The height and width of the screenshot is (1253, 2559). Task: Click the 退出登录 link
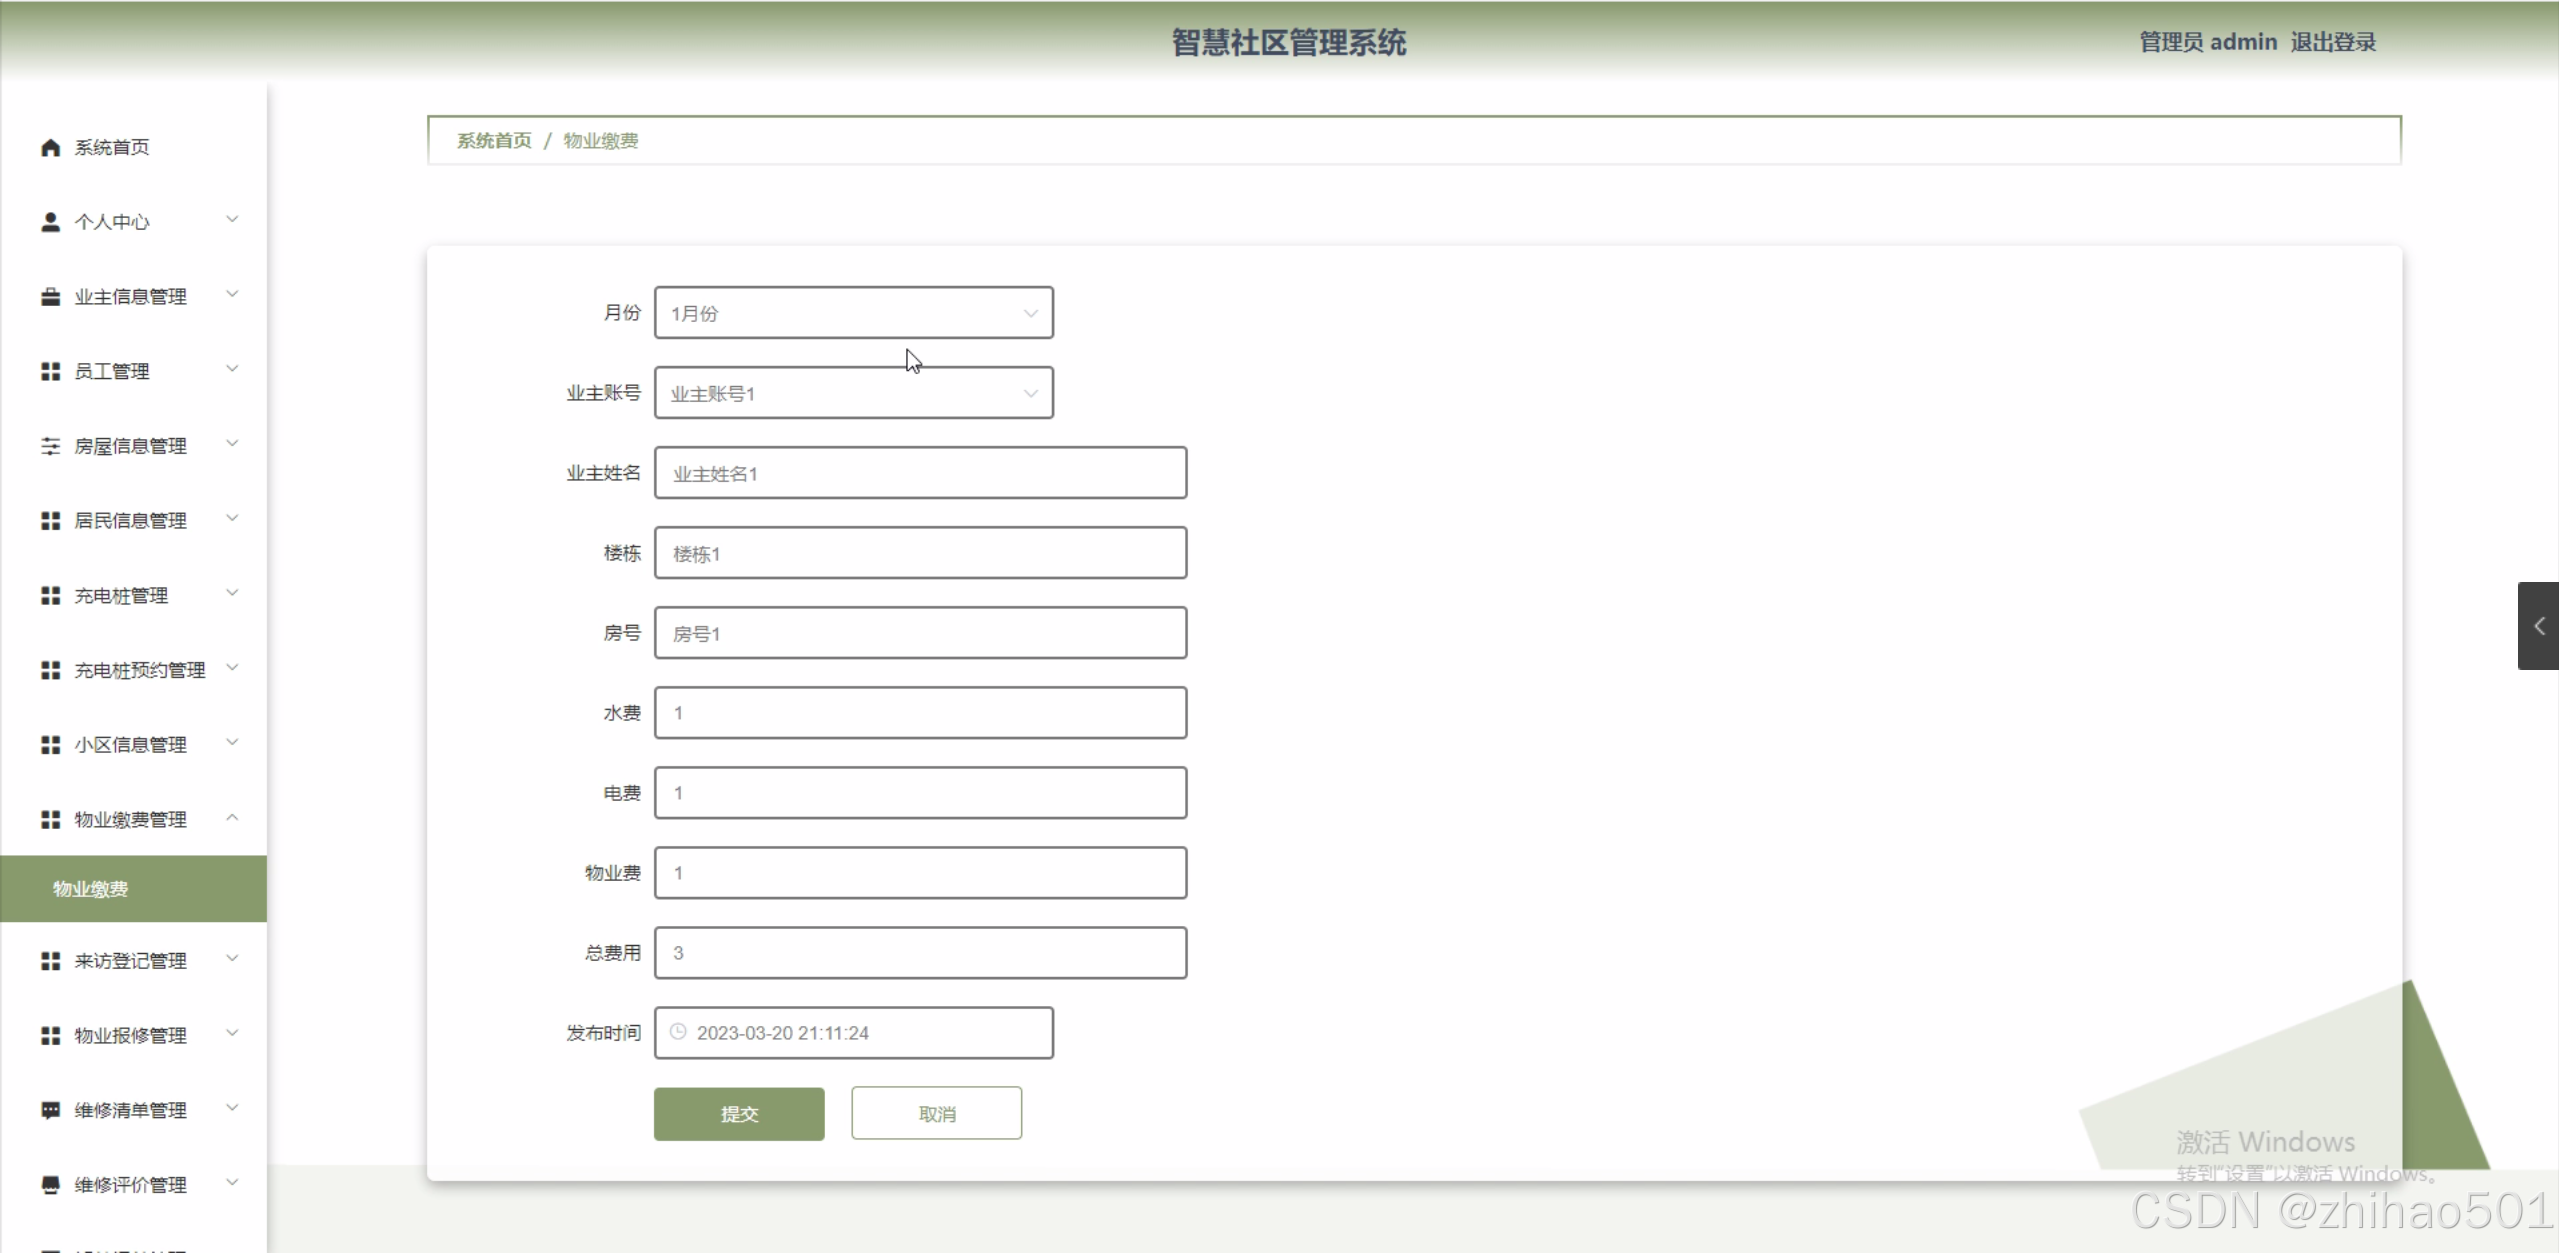pyautogui.click(x=2332, y=42)
